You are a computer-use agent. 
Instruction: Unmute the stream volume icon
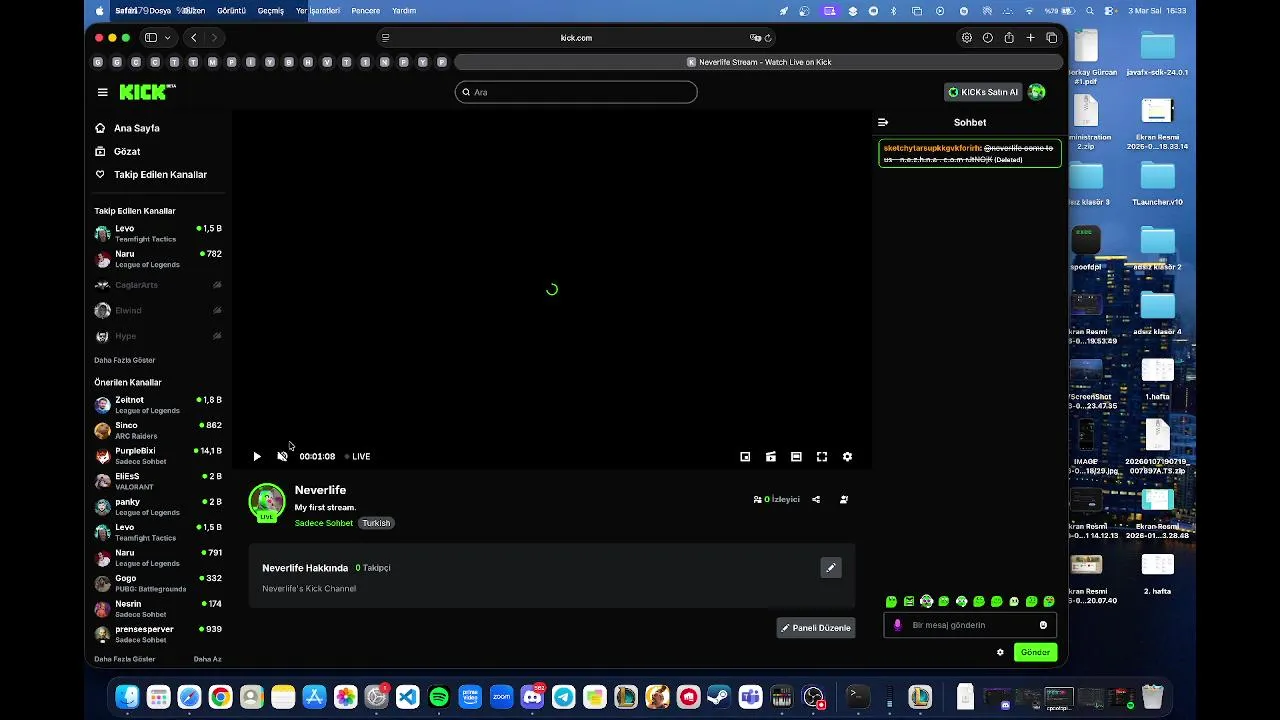click(x=282, y=456)
